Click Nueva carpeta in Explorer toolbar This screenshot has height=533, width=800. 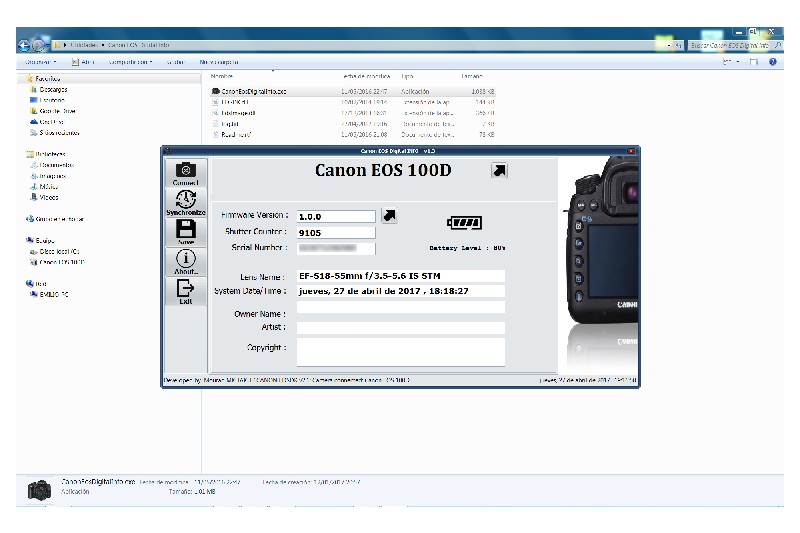(219, 62)
